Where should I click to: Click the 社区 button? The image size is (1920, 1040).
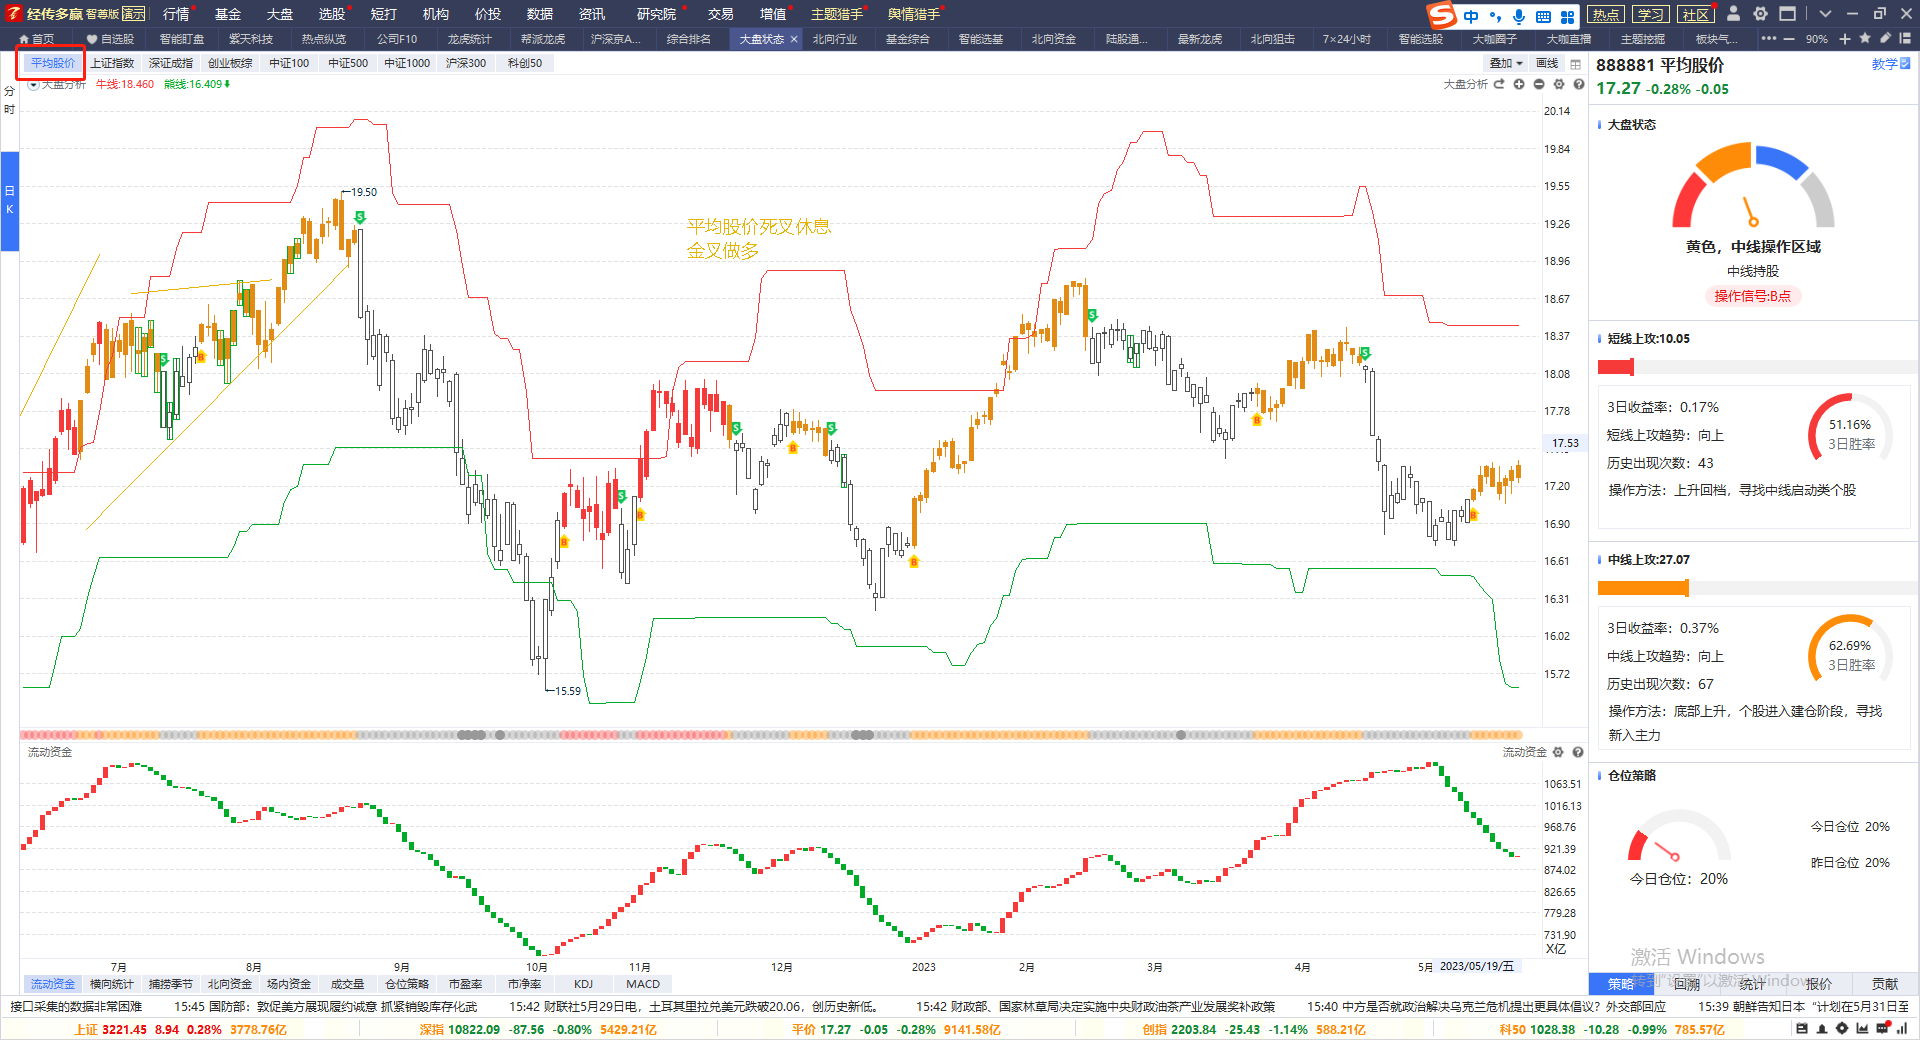[x=1696, y=14]
